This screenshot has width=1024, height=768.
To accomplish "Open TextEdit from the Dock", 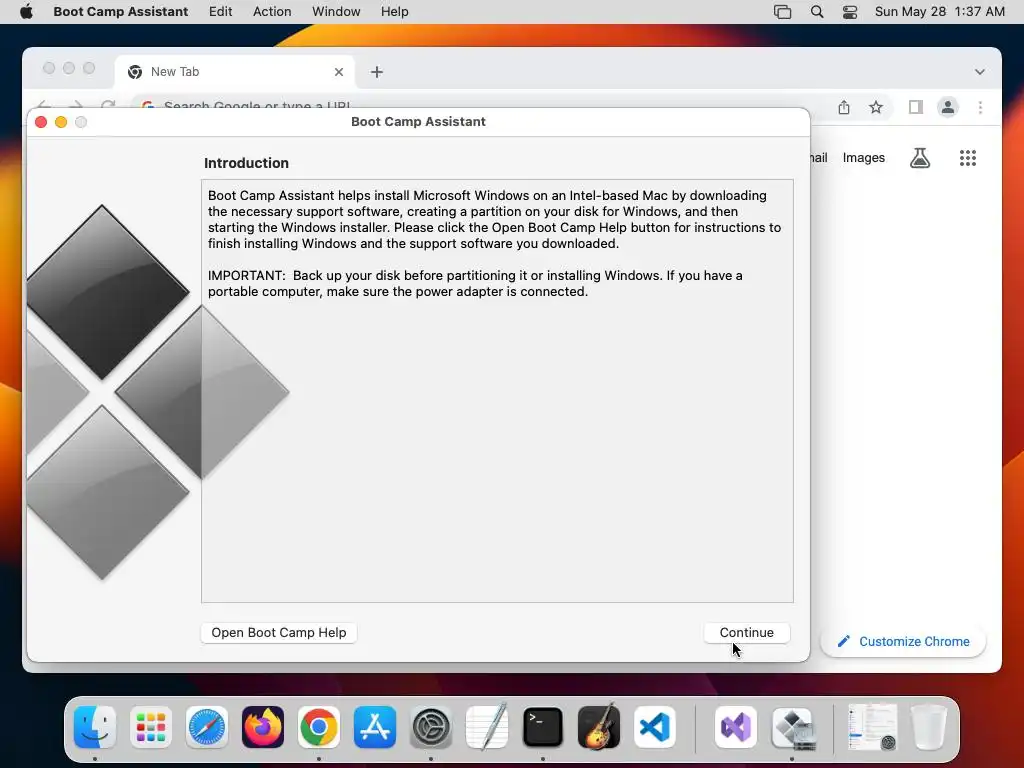I will [487, 727].
